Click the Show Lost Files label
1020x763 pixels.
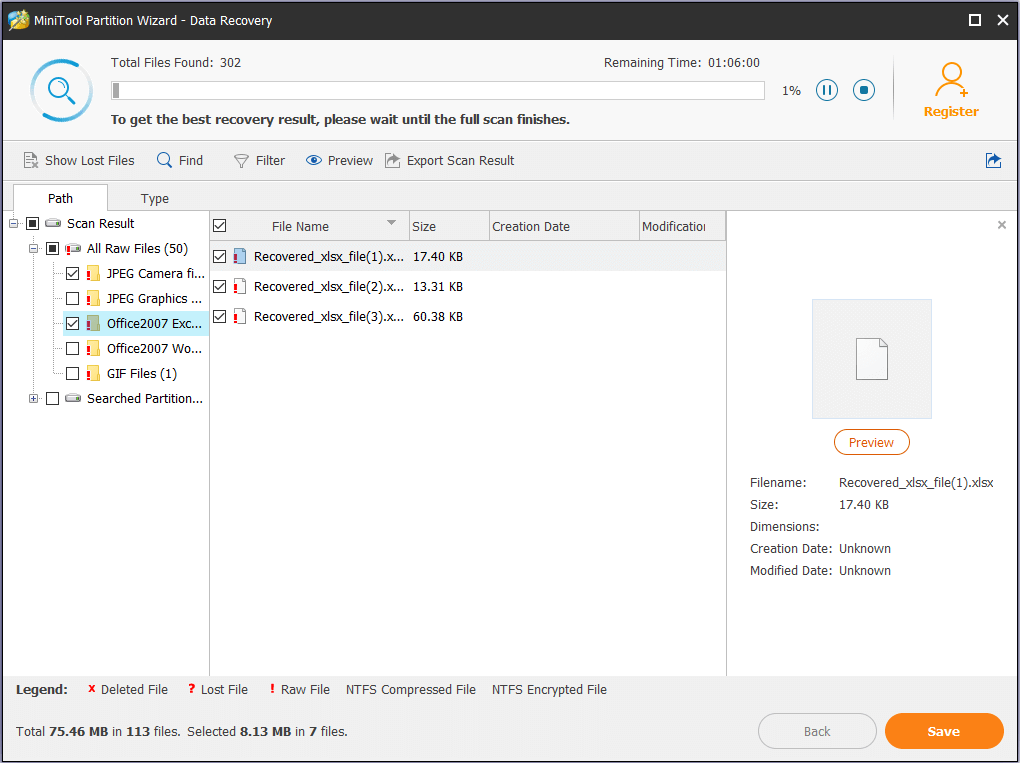90,161
